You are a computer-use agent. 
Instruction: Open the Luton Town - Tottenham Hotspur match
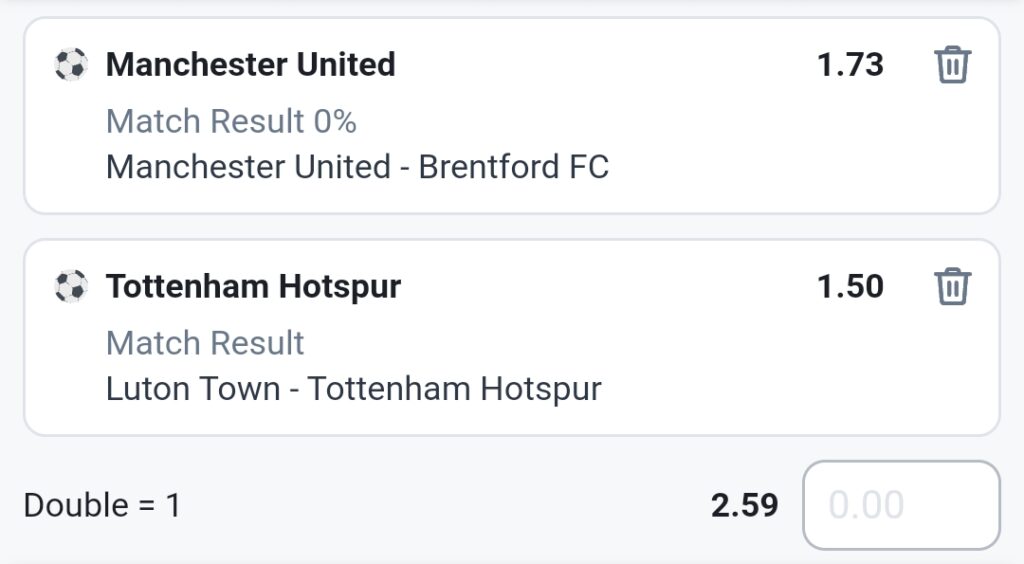pyautogui.click(x=353, y=389)
